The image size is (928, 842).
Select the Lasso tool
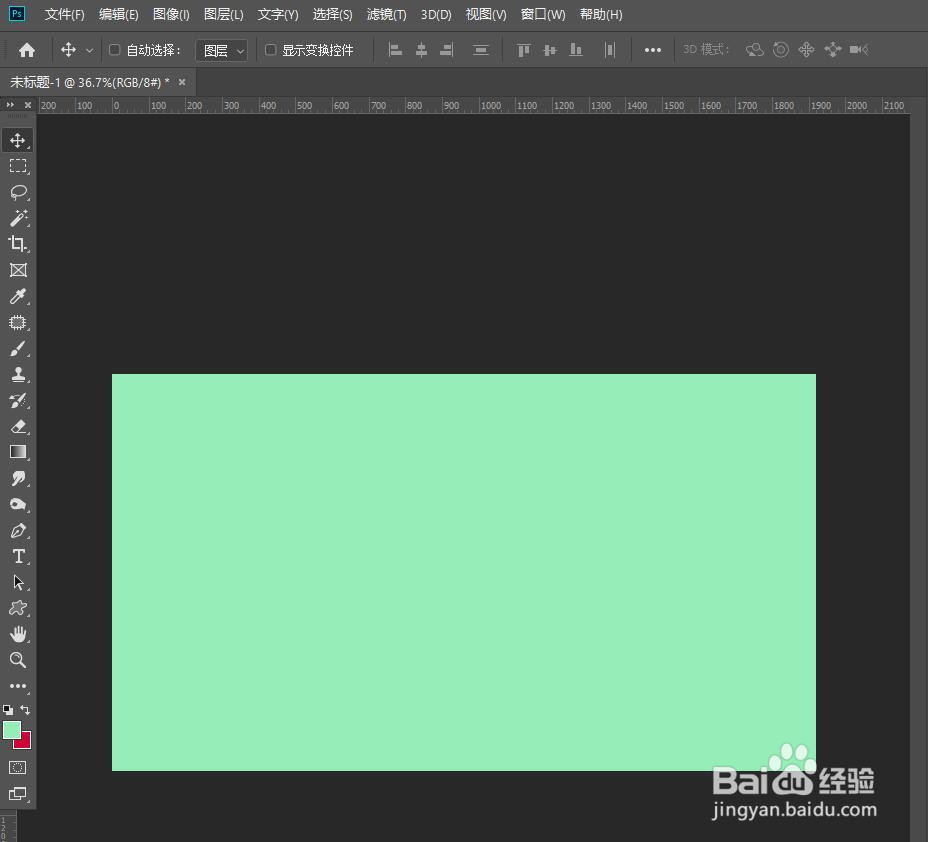pyautogui.click(x=18, y=192)
